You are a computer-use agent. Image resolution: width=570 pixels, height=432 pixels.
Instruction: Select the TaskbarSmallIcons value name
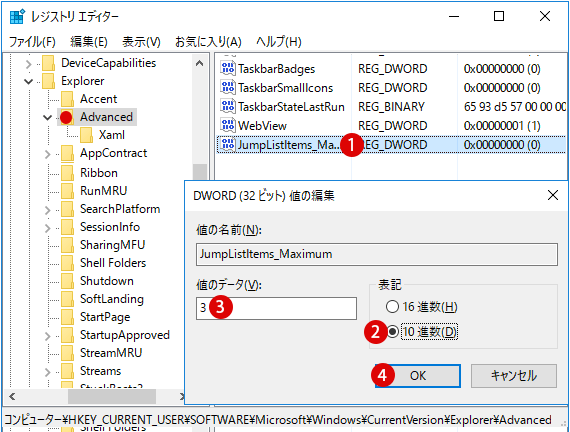point(285,88)
